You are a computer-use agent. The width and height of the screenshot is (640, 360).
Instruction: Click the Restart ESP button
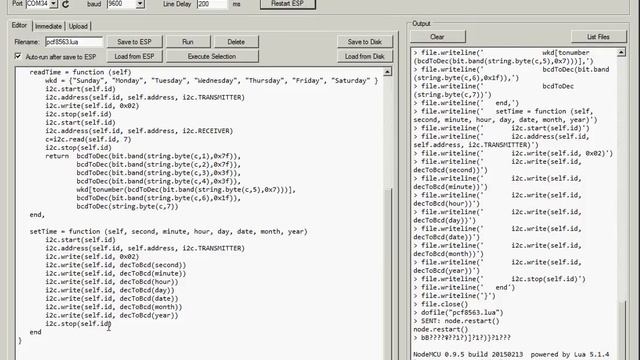288,4
